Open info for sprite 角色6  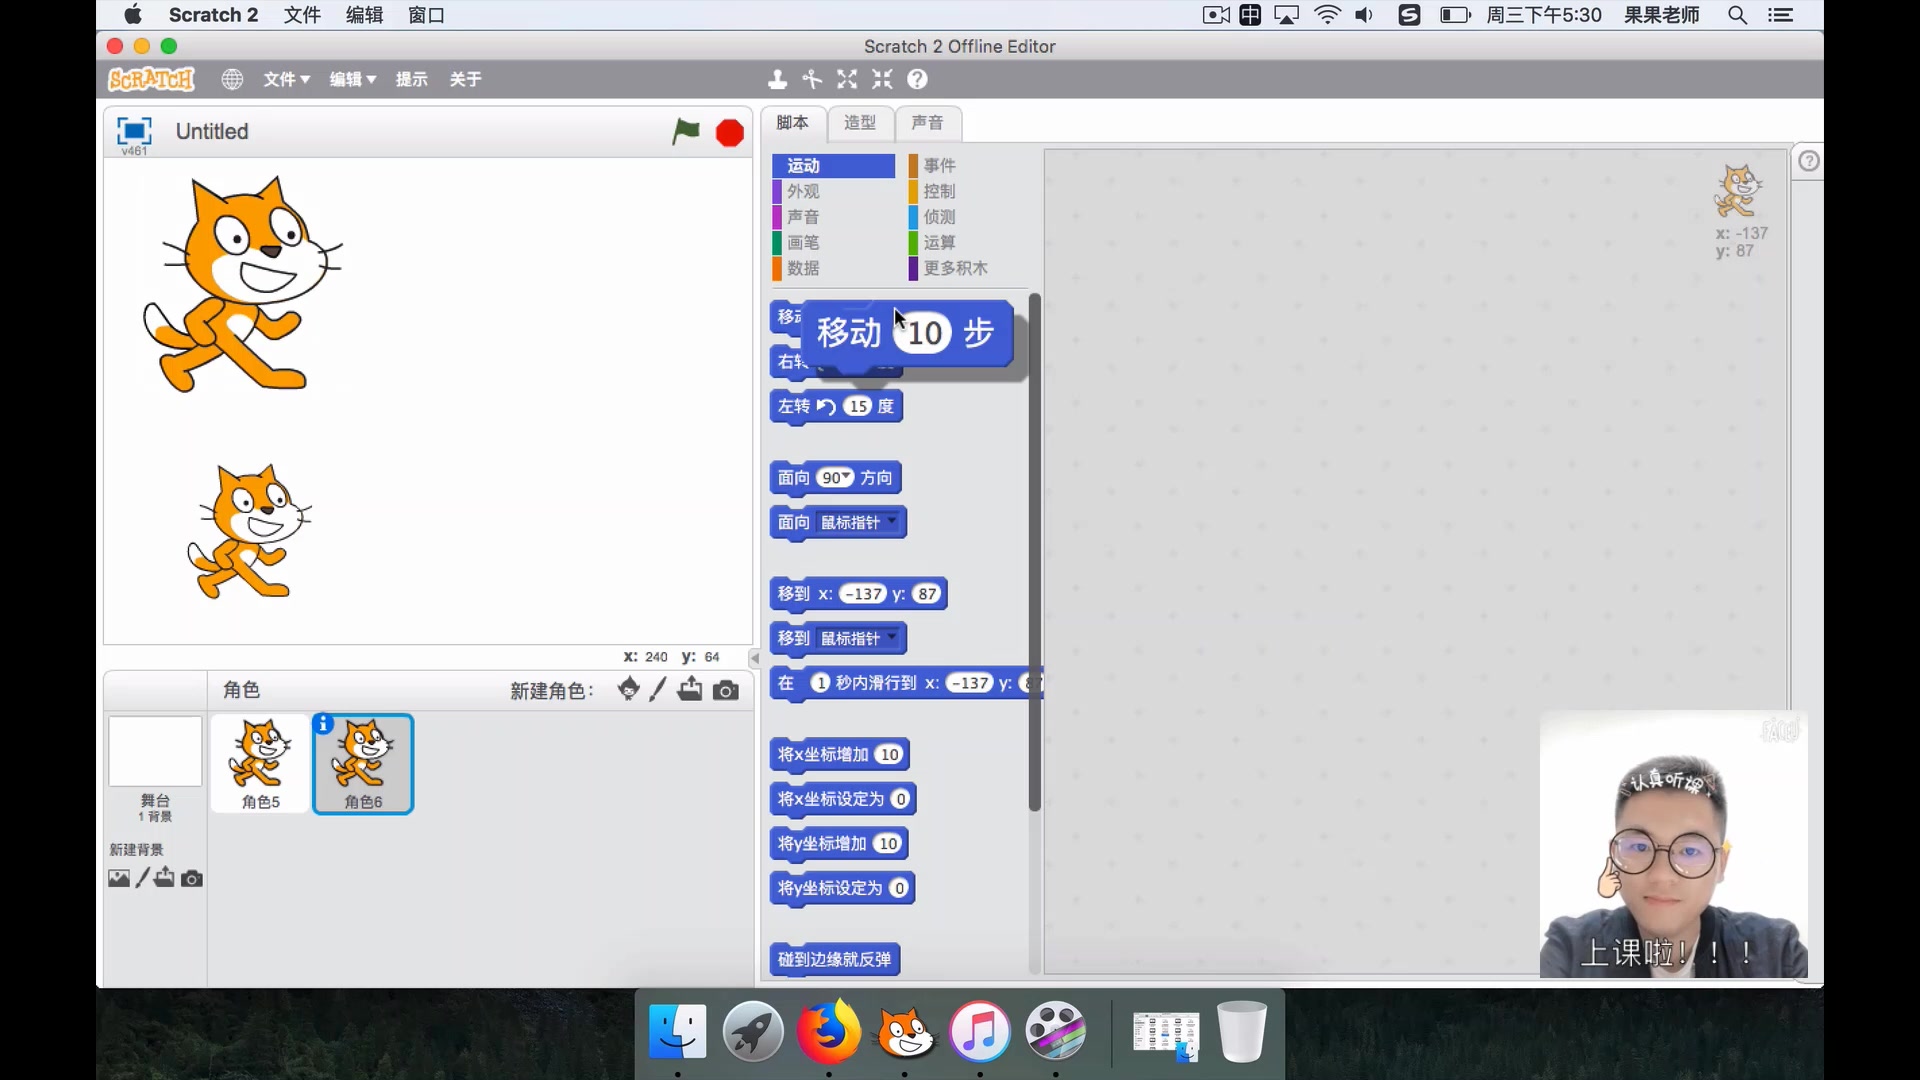coord(323,725)
